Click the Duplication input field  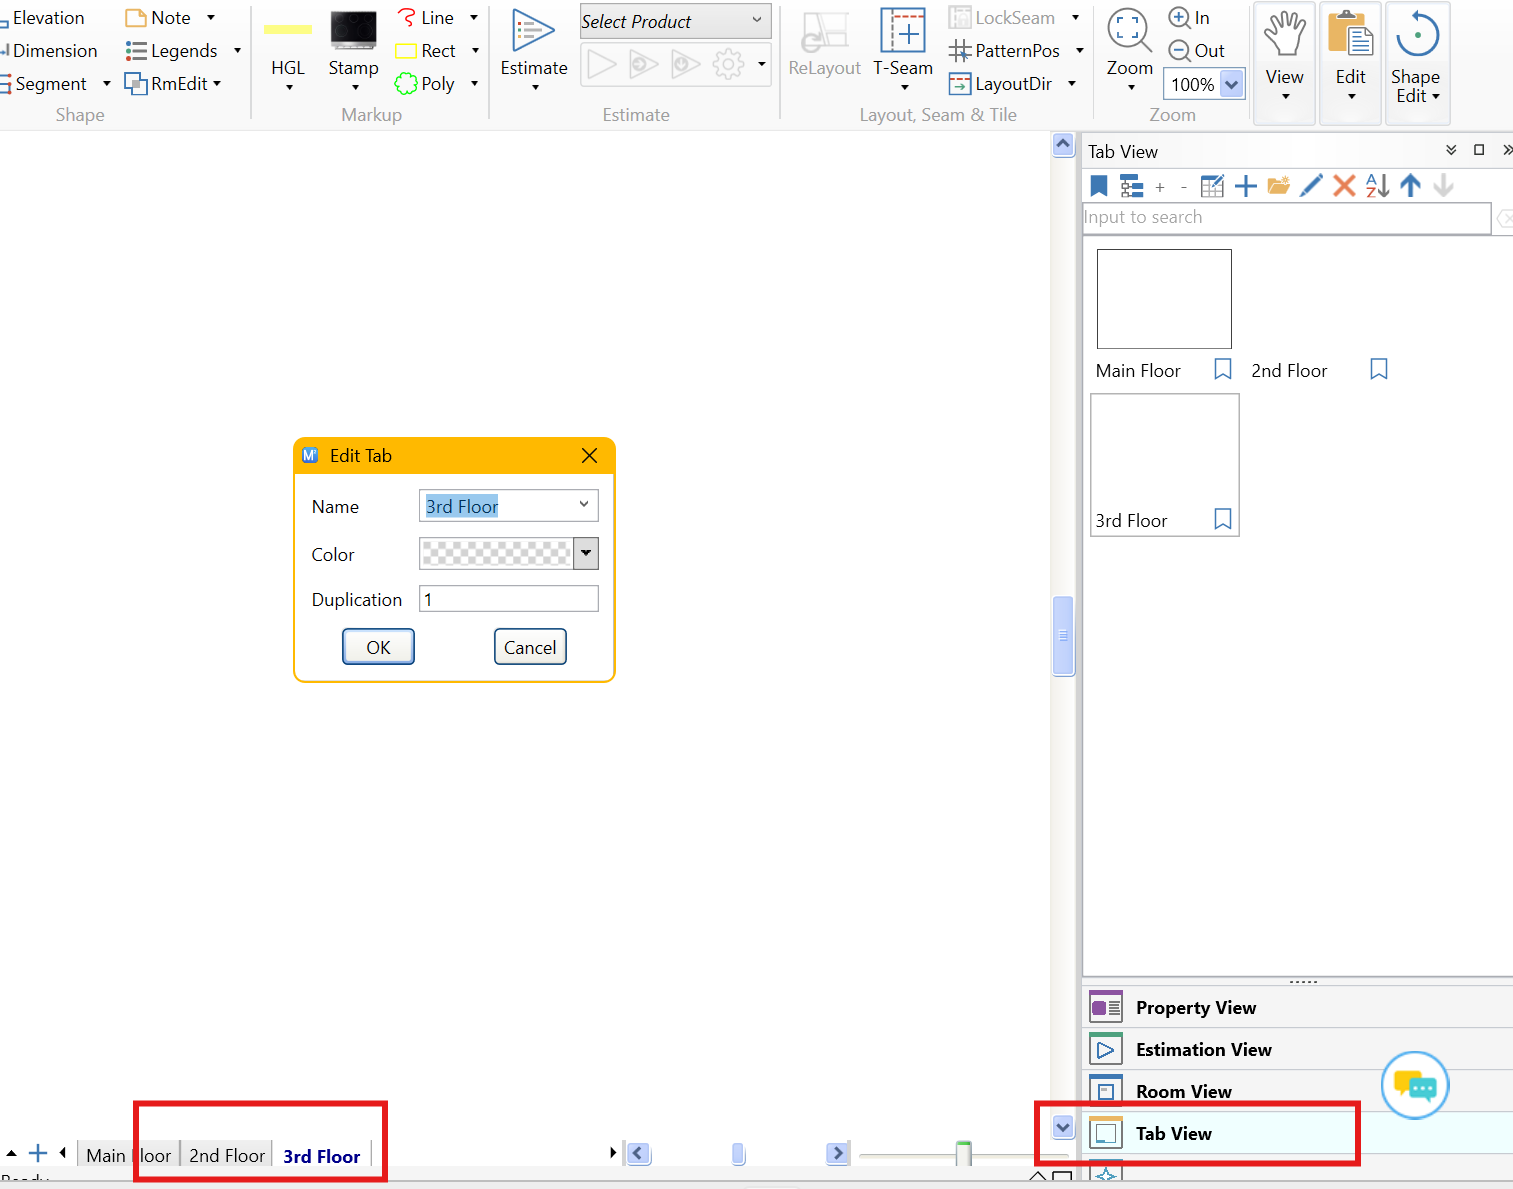pos(508,599)
